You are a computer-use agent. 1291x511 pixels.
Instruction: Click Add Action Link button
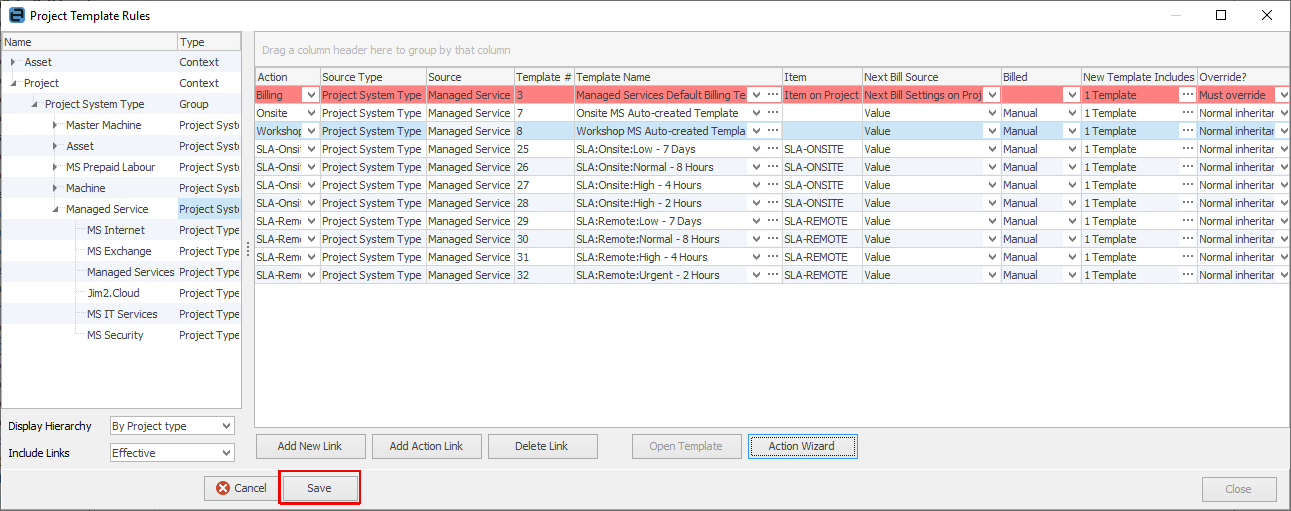(x=426, y=446)
